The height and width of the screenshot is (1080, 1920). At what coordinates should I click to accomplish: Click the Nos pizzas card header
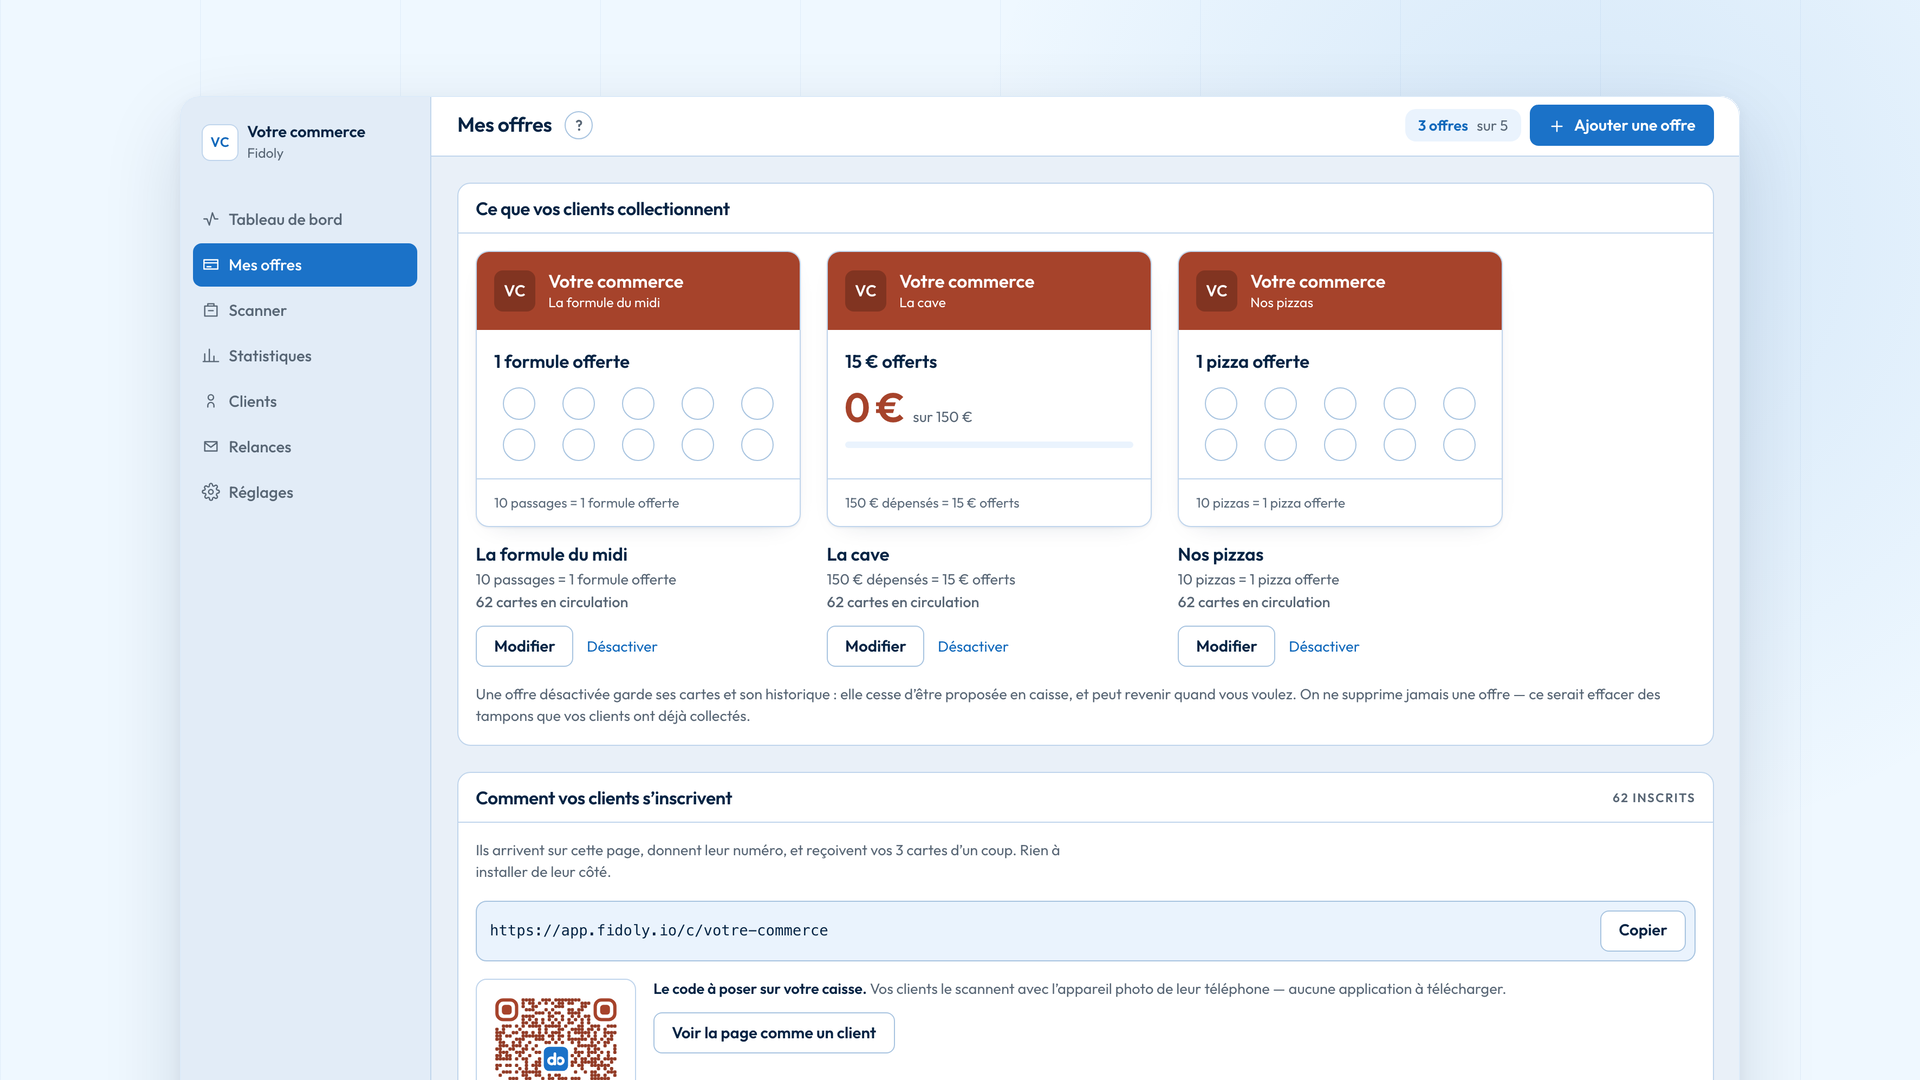point(1340,291)
